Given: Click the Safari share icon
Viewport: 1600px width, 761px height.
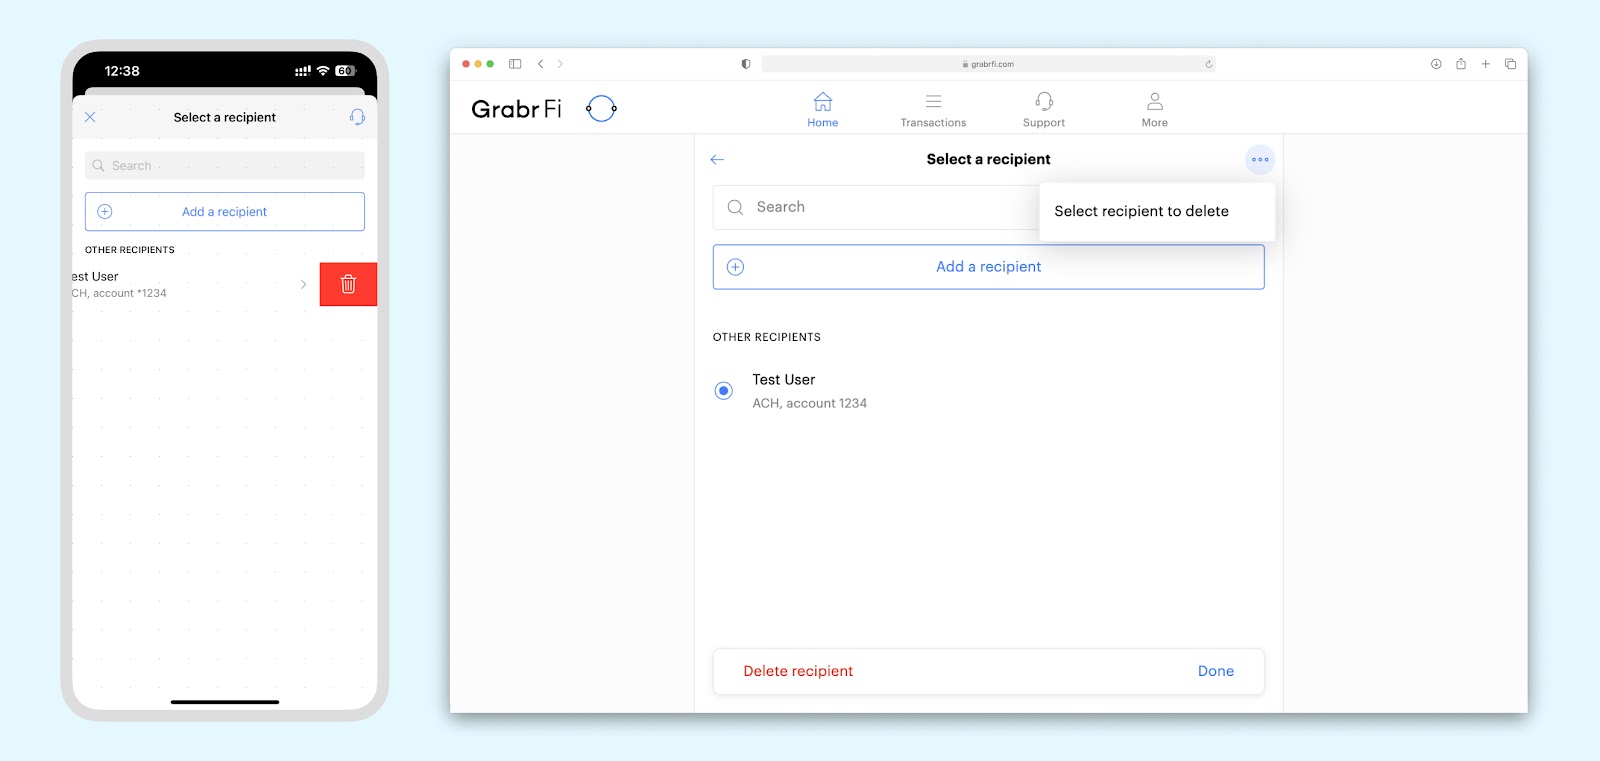Looking at the screenshot, I should pyautogui.click(x=1461, y=64).
